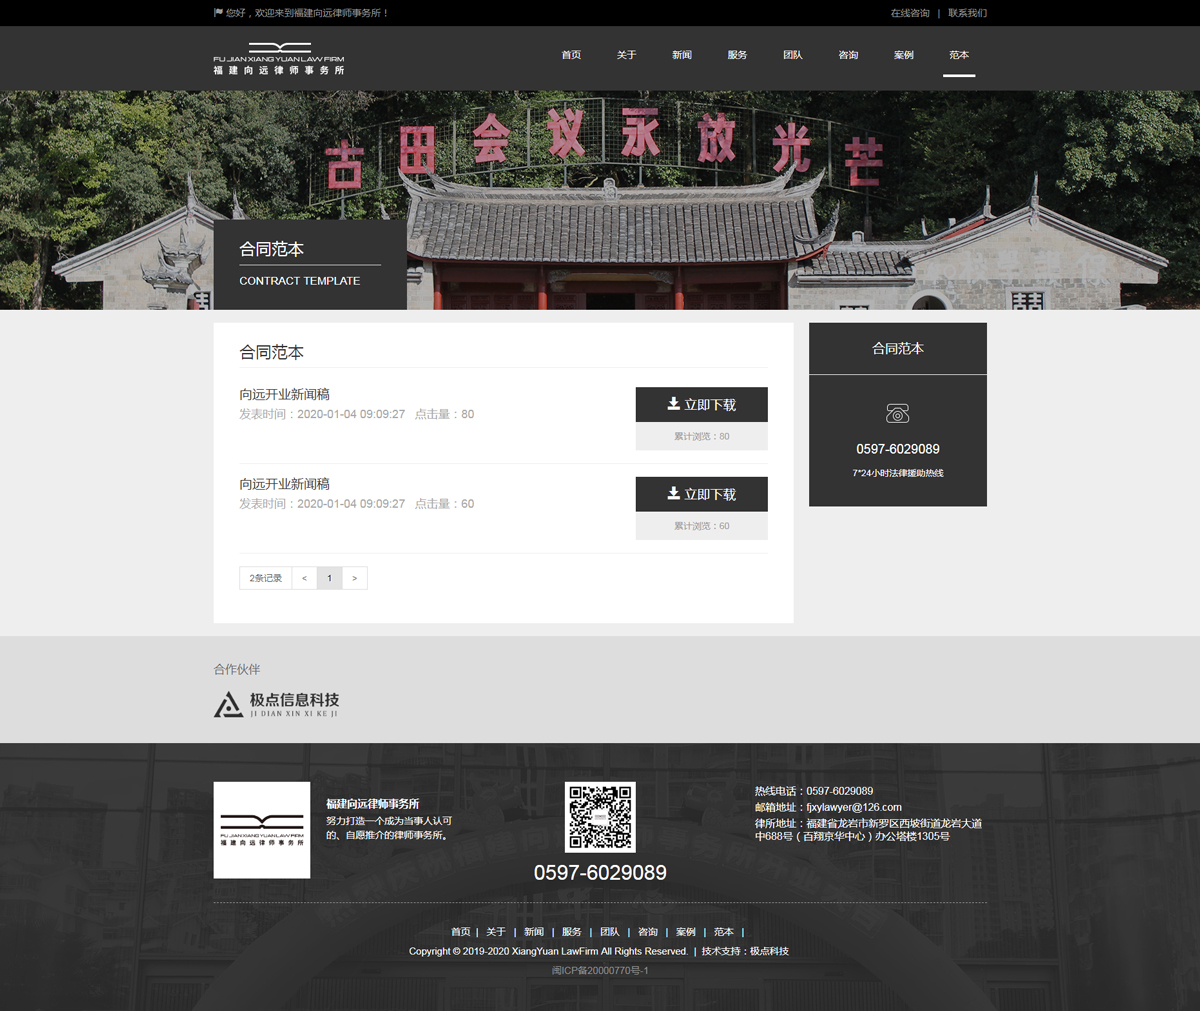Go to previous page with < button
The height and width of the screenshot is (1011, 1200).
click(x=304, y=578)
